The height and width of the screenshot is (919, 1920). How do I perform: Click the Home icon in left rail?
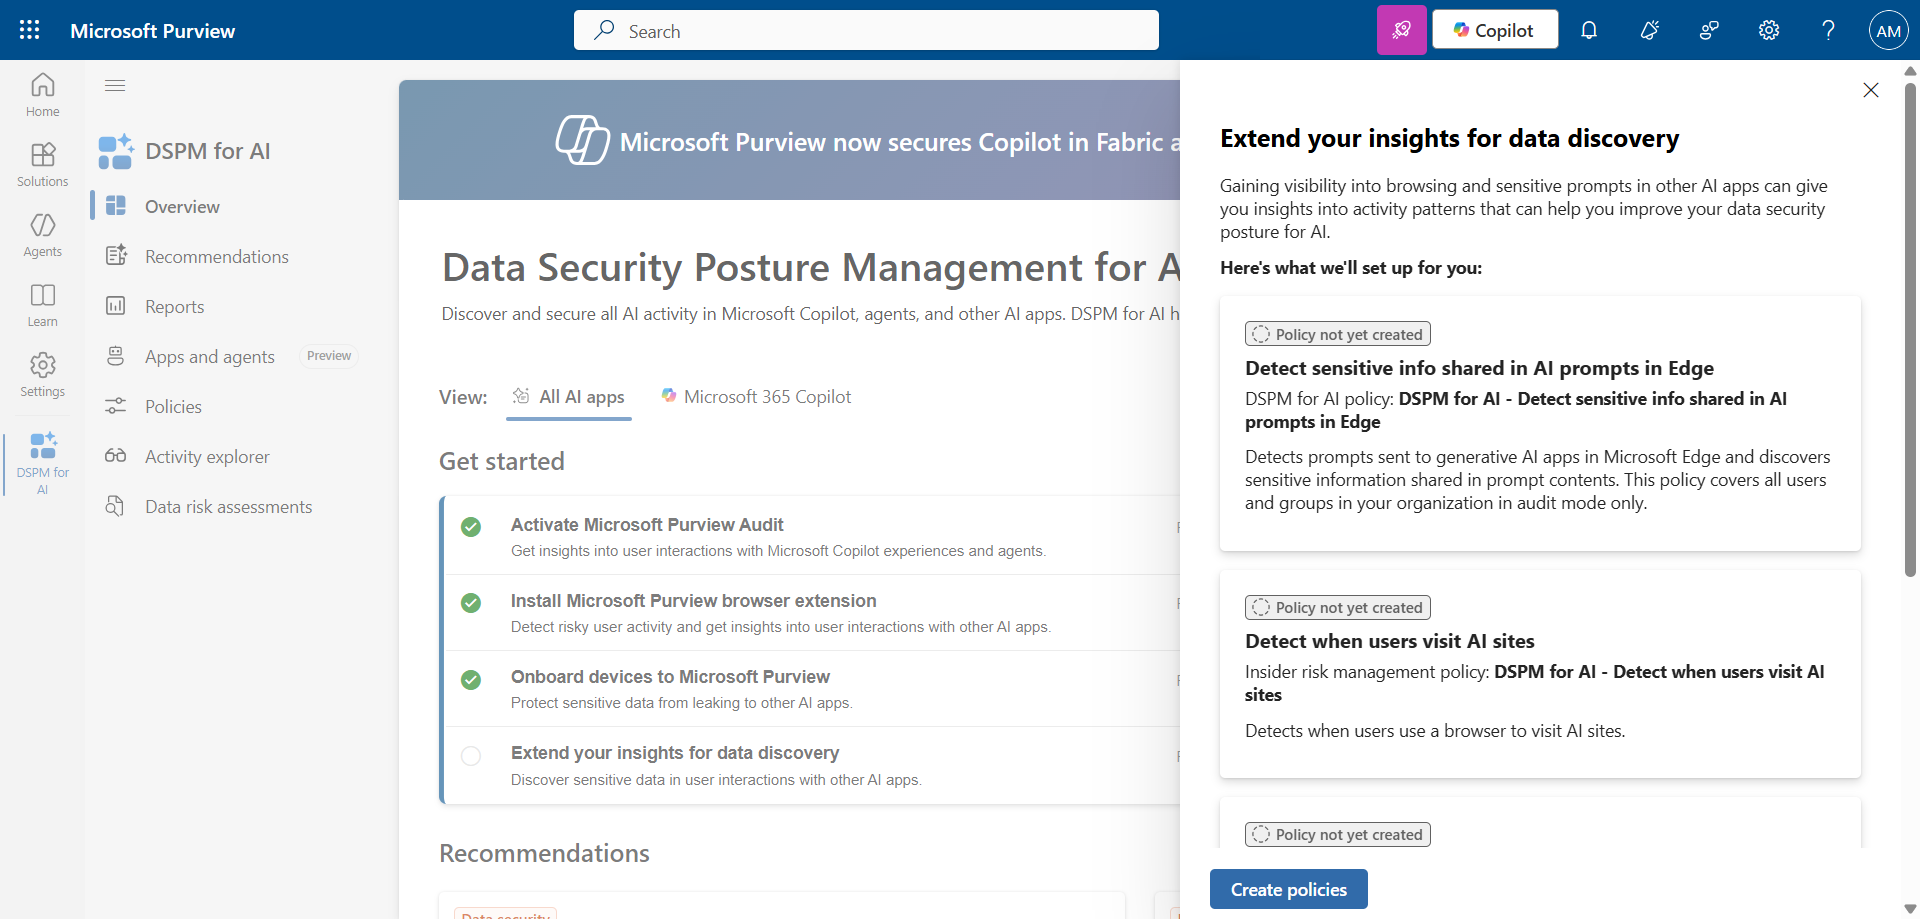pos(42,95)
